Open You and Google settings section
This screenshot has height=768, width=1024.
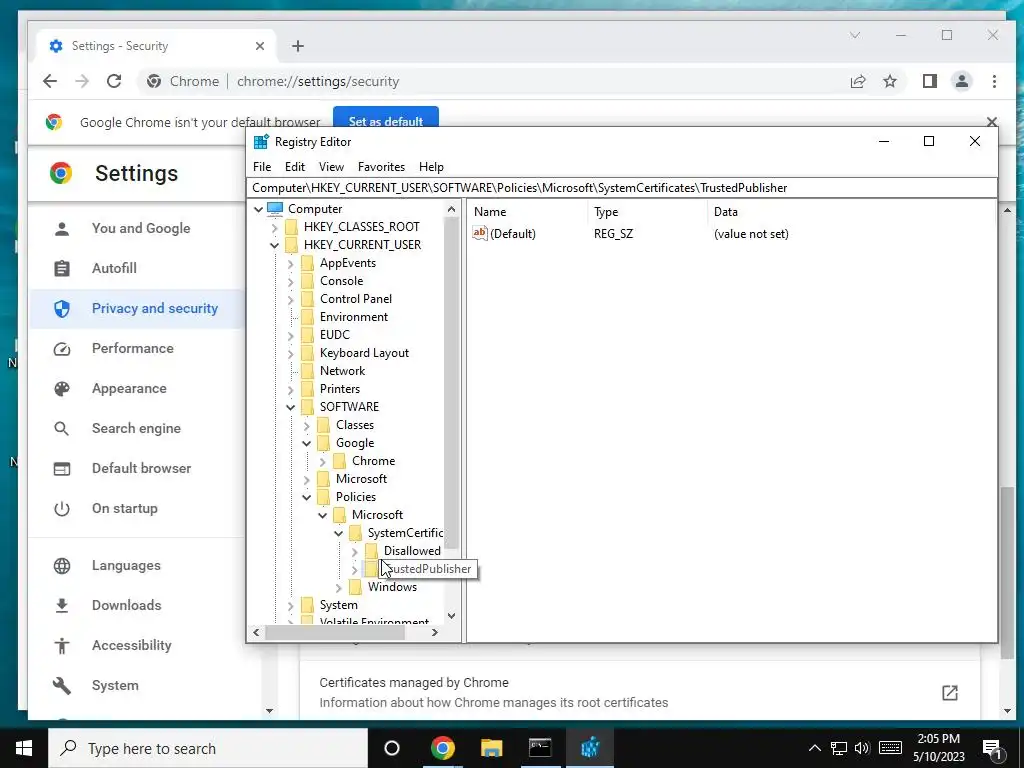click(141, 228)
